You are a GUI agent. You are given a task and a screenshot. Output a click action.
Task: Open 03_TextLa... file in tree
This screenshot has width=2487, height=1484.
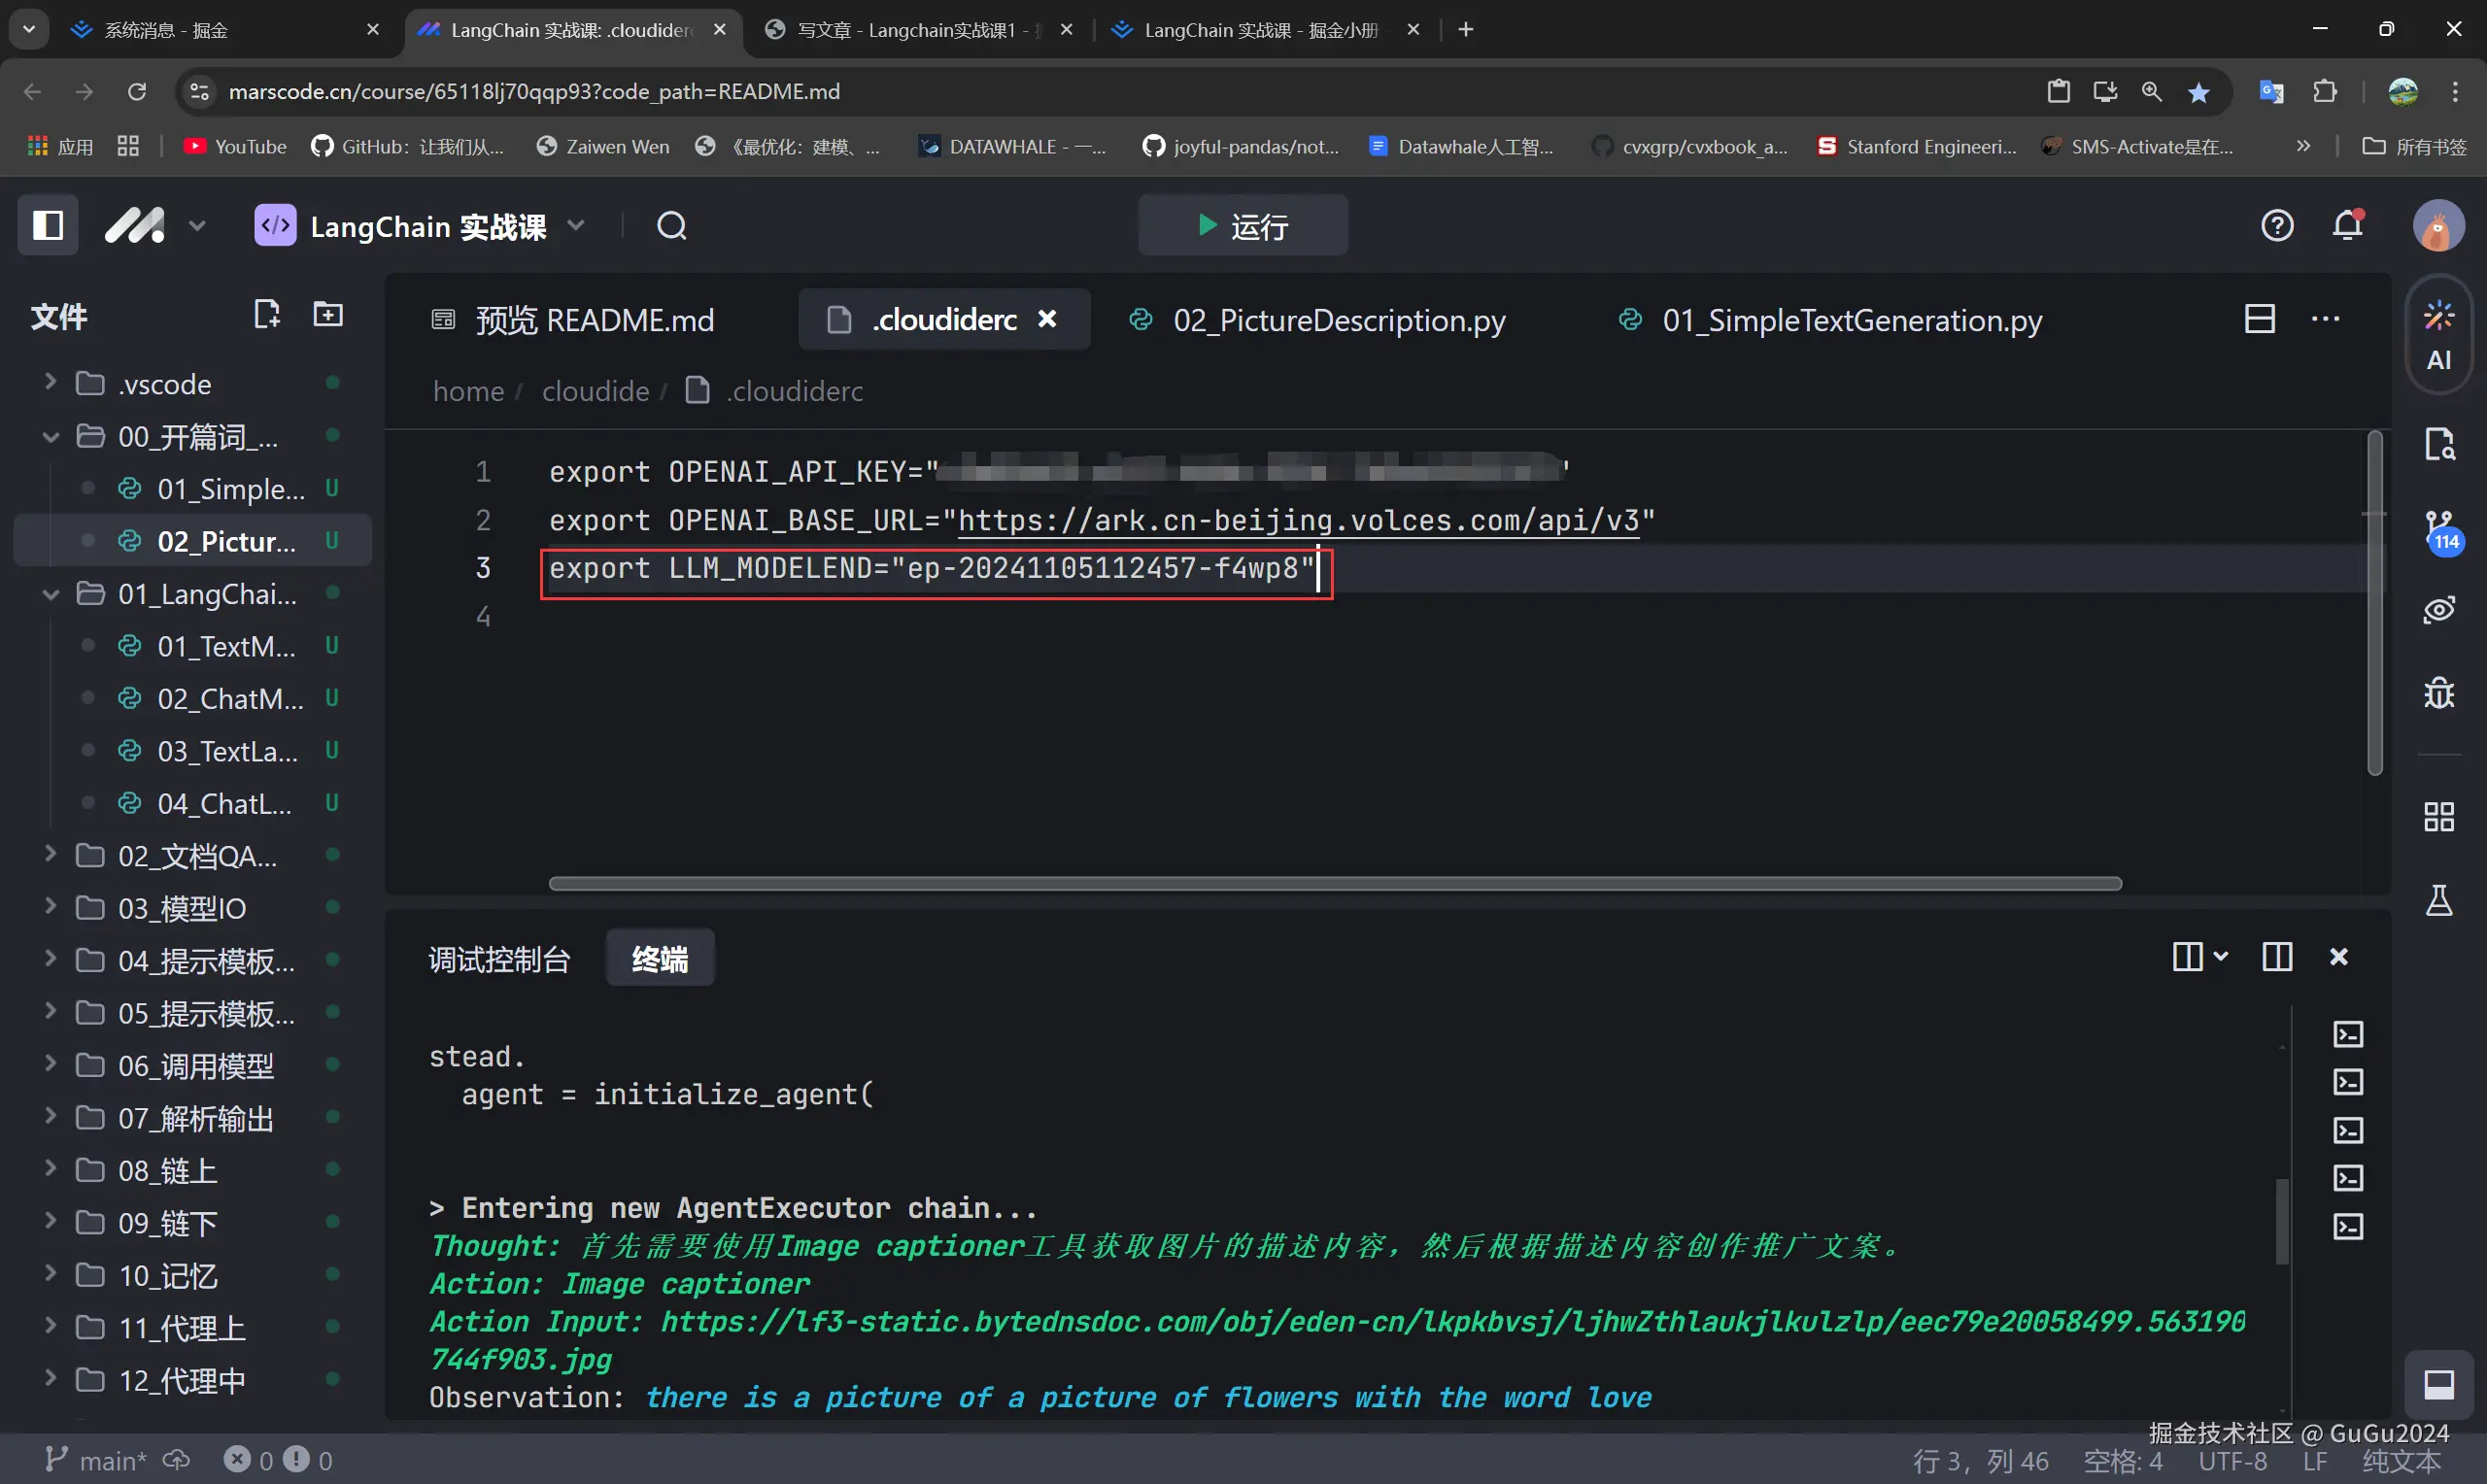click(227, 751)
